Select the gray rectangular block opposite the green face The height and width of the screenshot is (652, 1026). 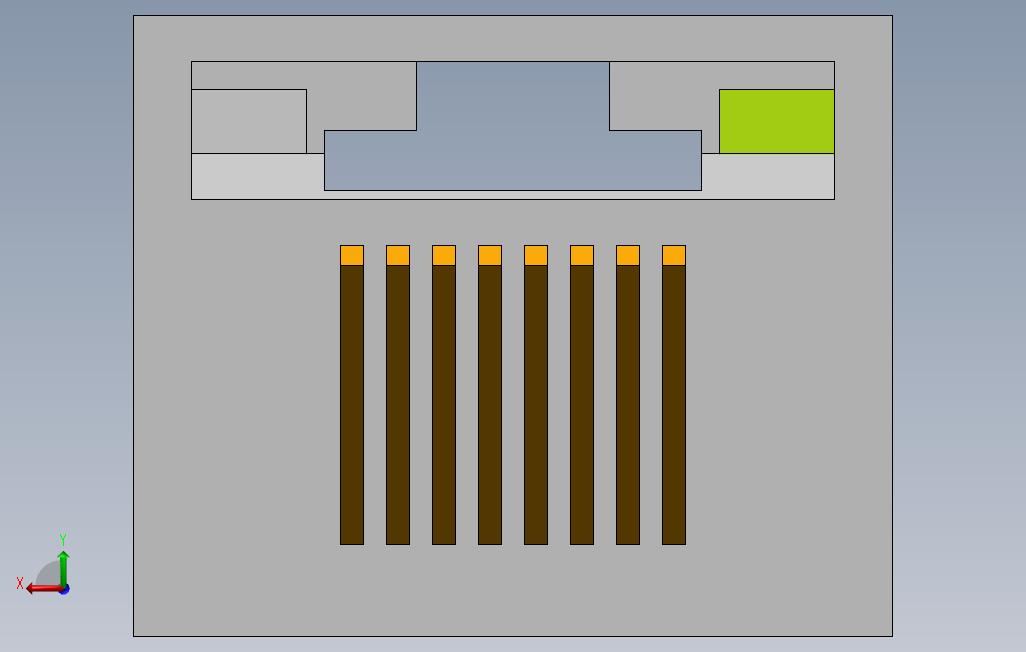pos(249,121)
